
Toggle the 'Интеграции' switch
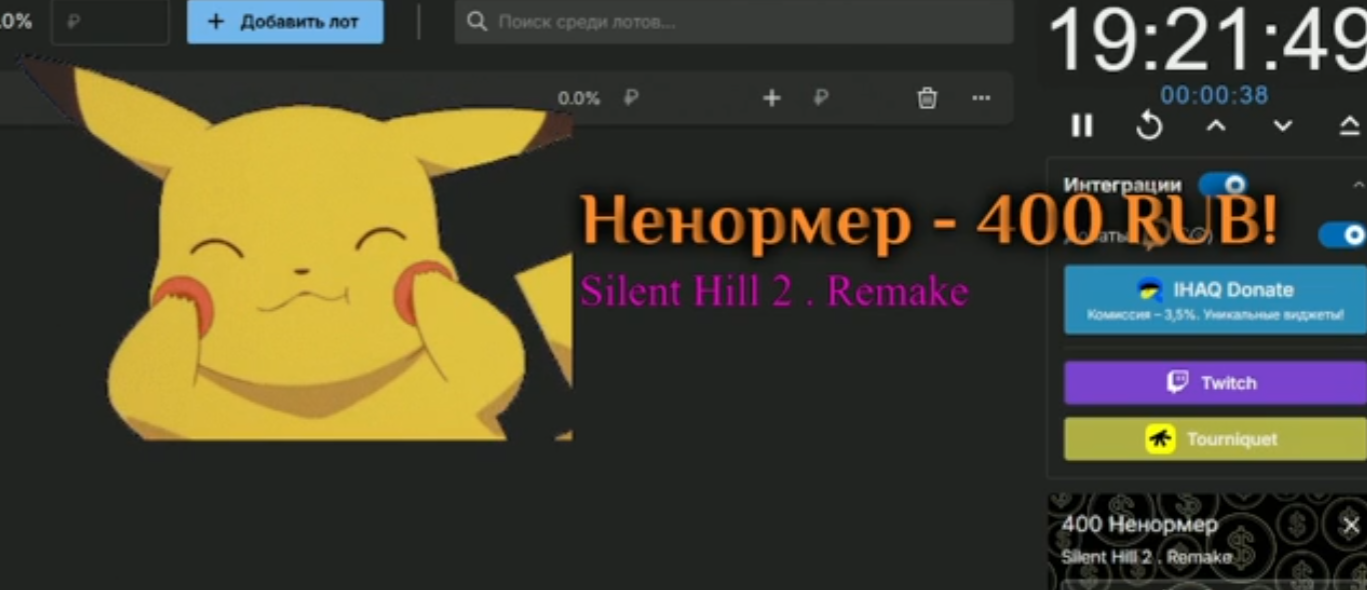point(1222,185)
